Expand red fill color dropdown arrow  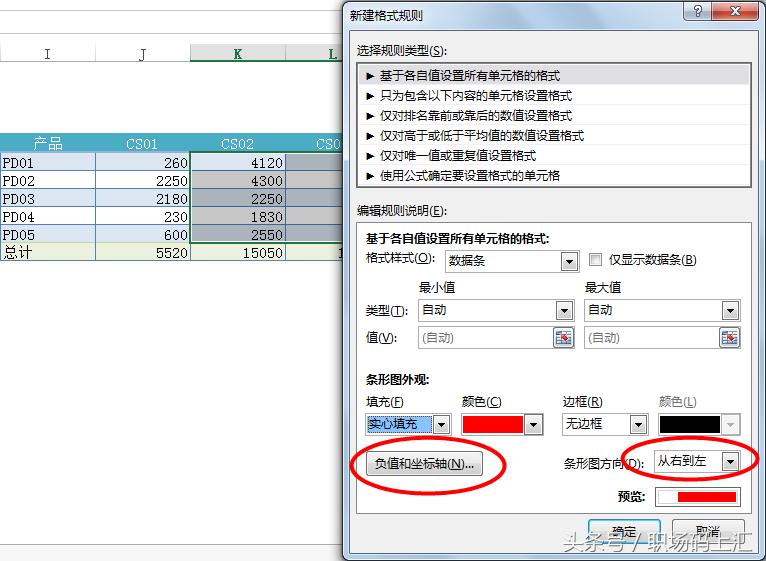pyautogui.click(x=533, y=424)
